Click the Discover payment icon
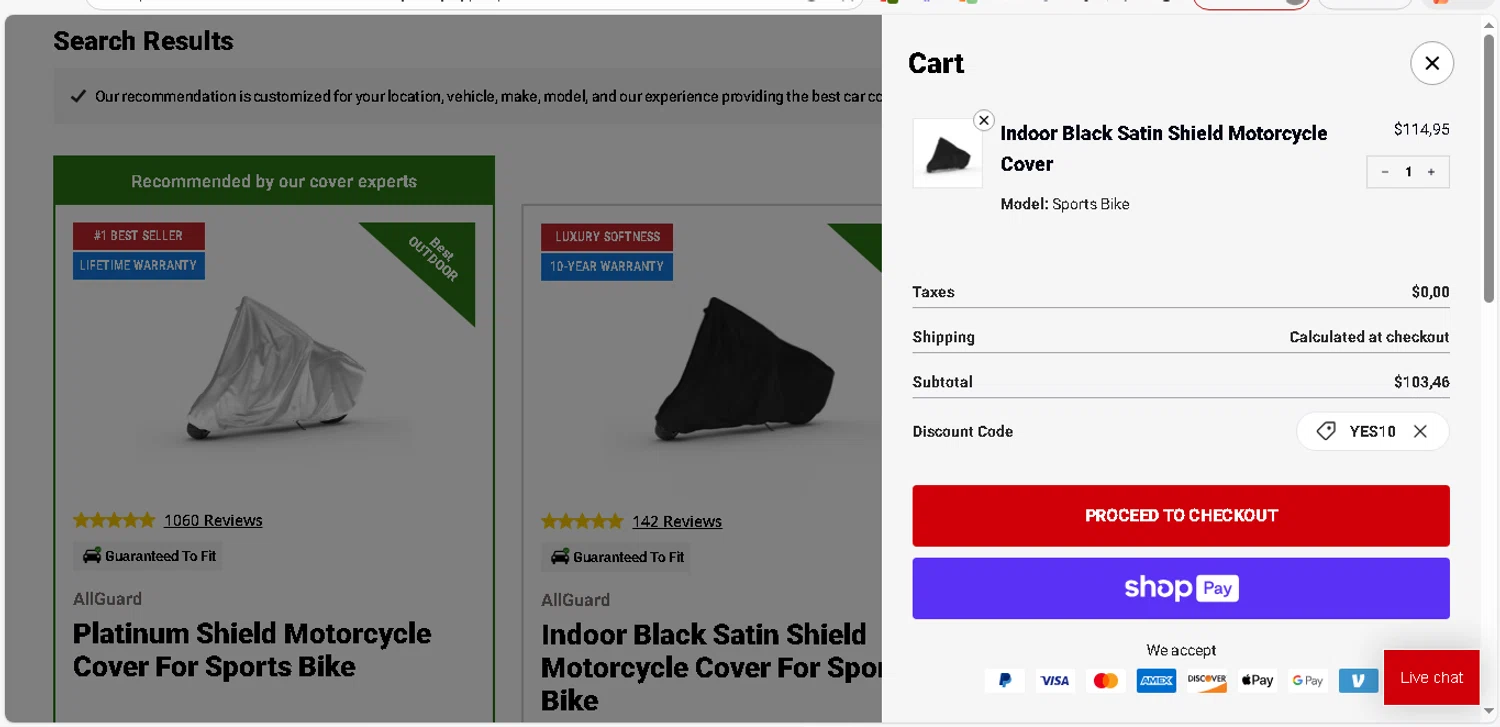The width and height of the screenshot is (1500, 727). click(1207, 680)
